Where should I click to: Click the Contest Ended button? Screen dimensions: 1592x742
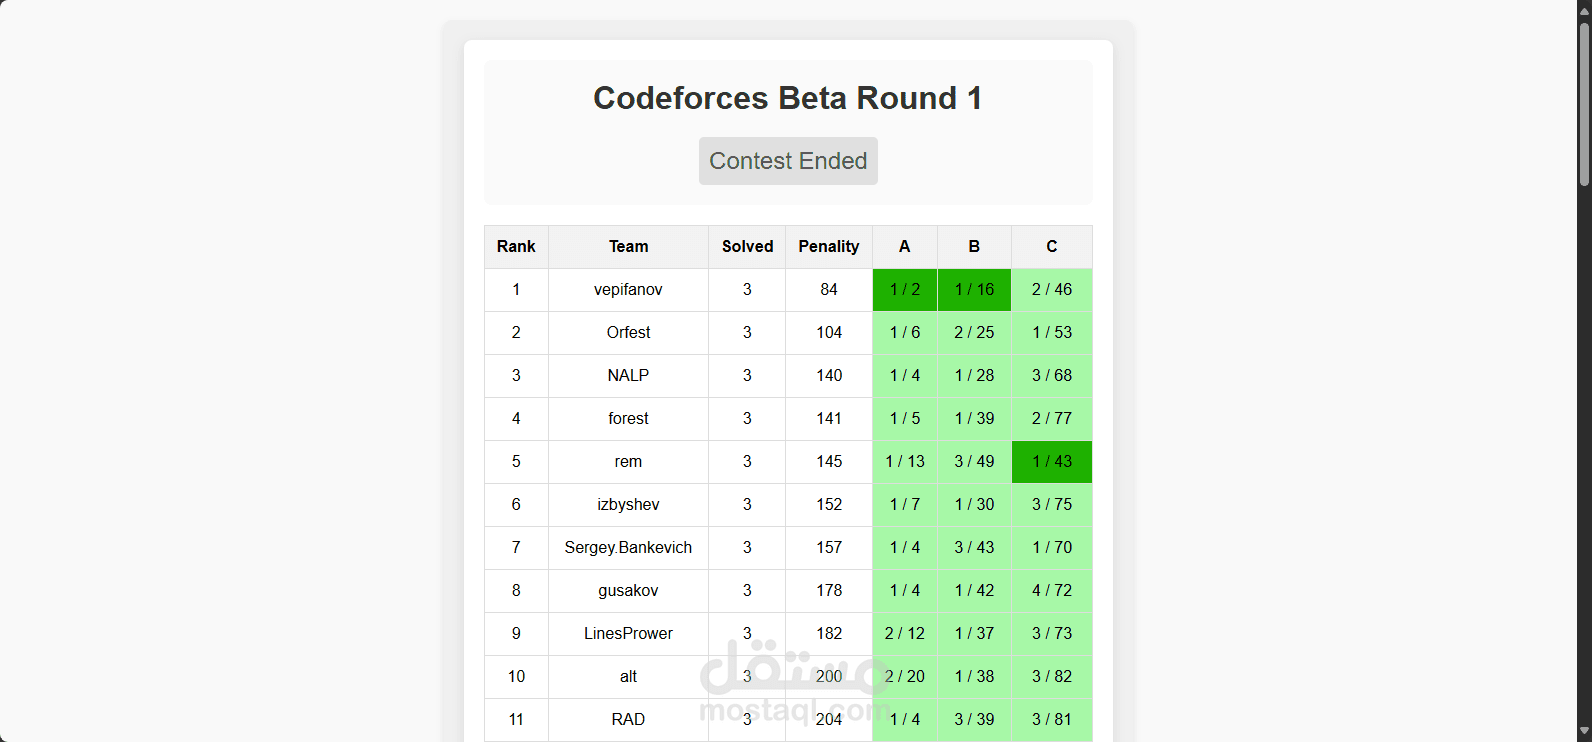click(x=787, y=161)
